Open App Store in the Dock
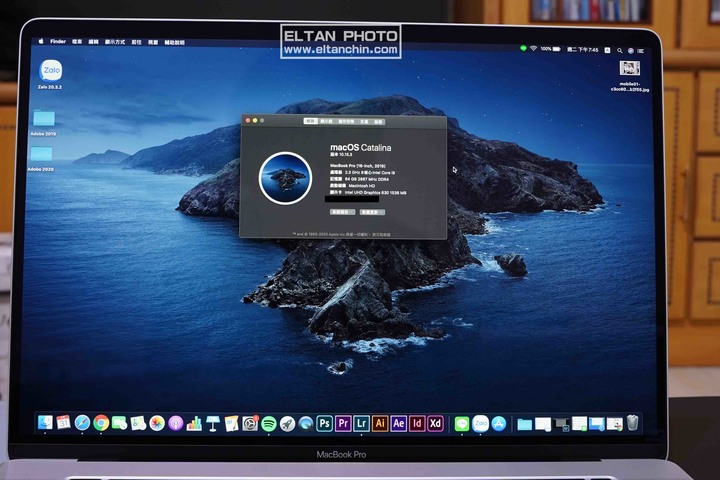 [499, 424]
